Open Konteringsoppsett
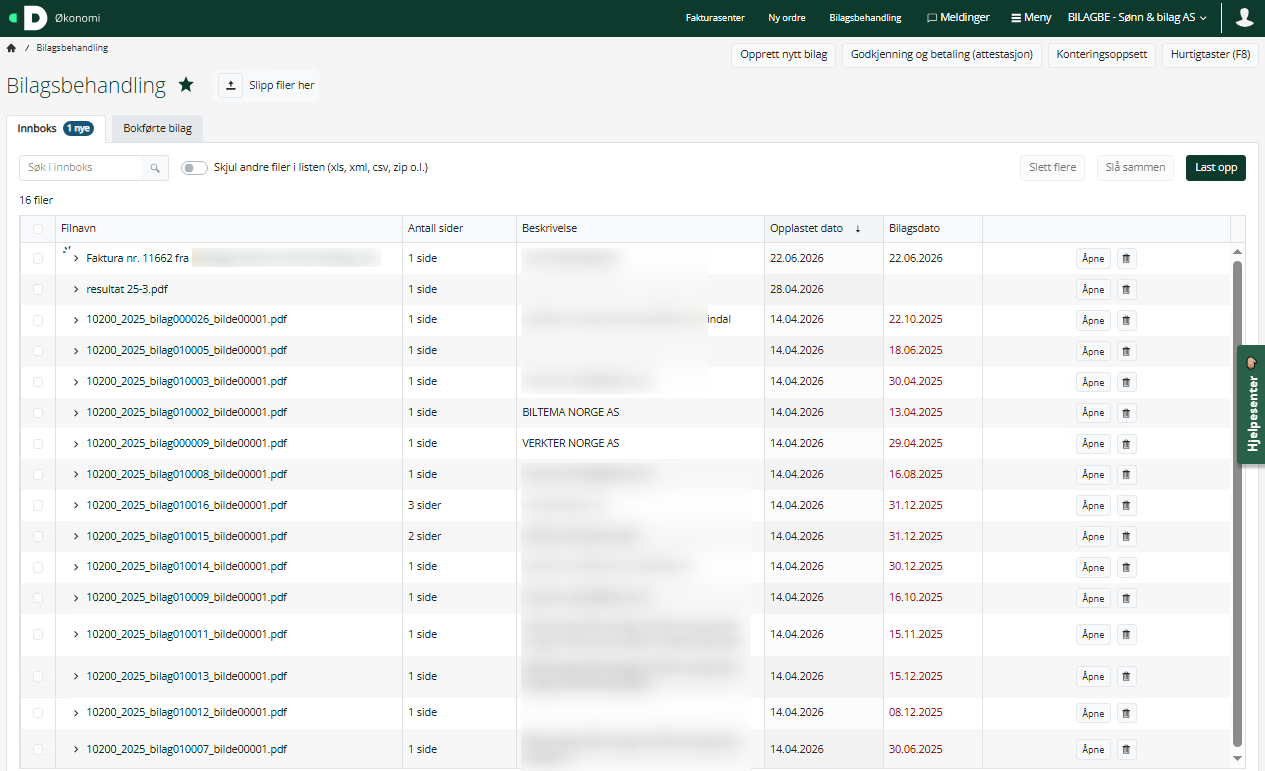This screenshot has height=771, width=1265. tap(1103, 55)
